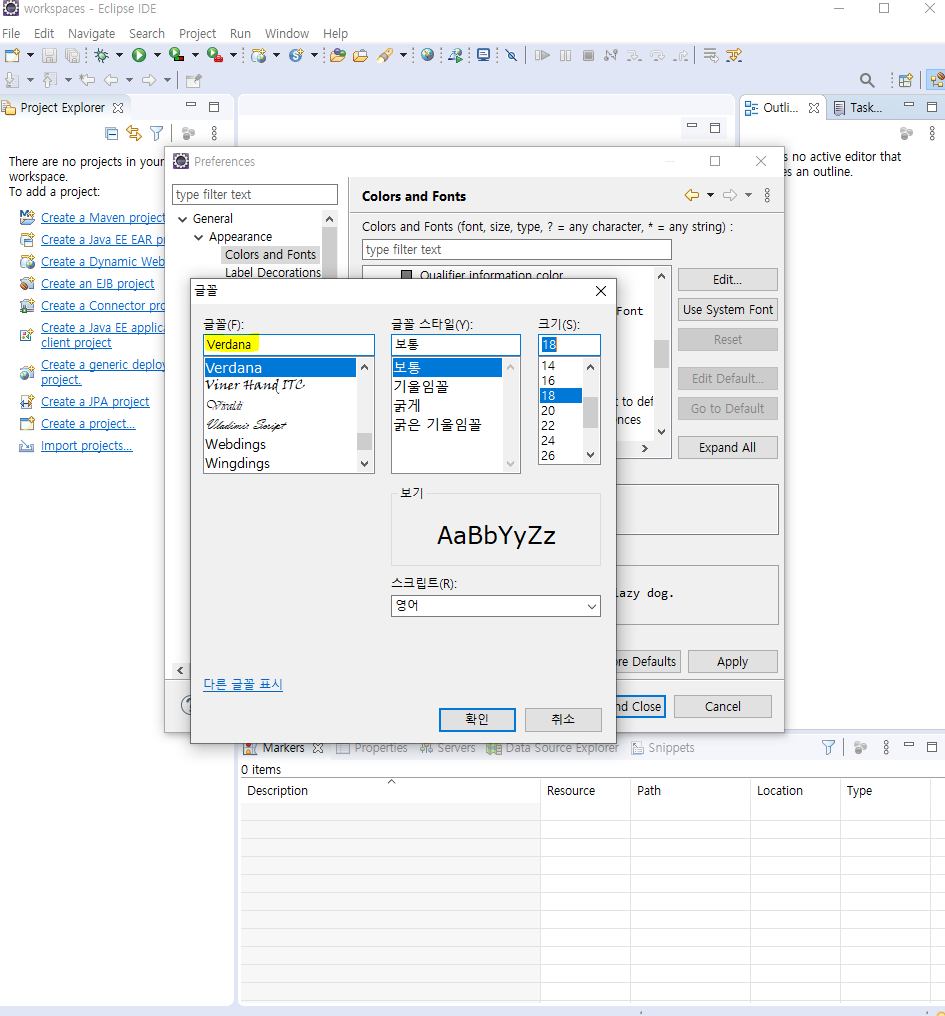Click the filter funnel in Project Explorer

pos(156,133)
